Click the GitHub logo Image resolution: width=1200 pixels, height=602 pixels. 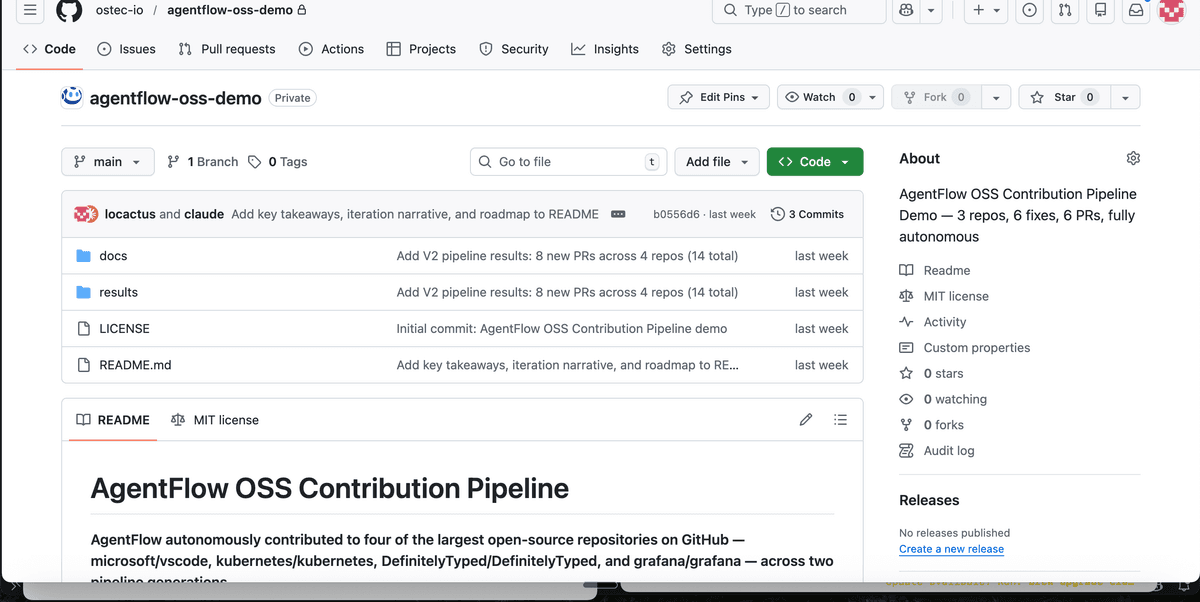click(x=68, y=10)
